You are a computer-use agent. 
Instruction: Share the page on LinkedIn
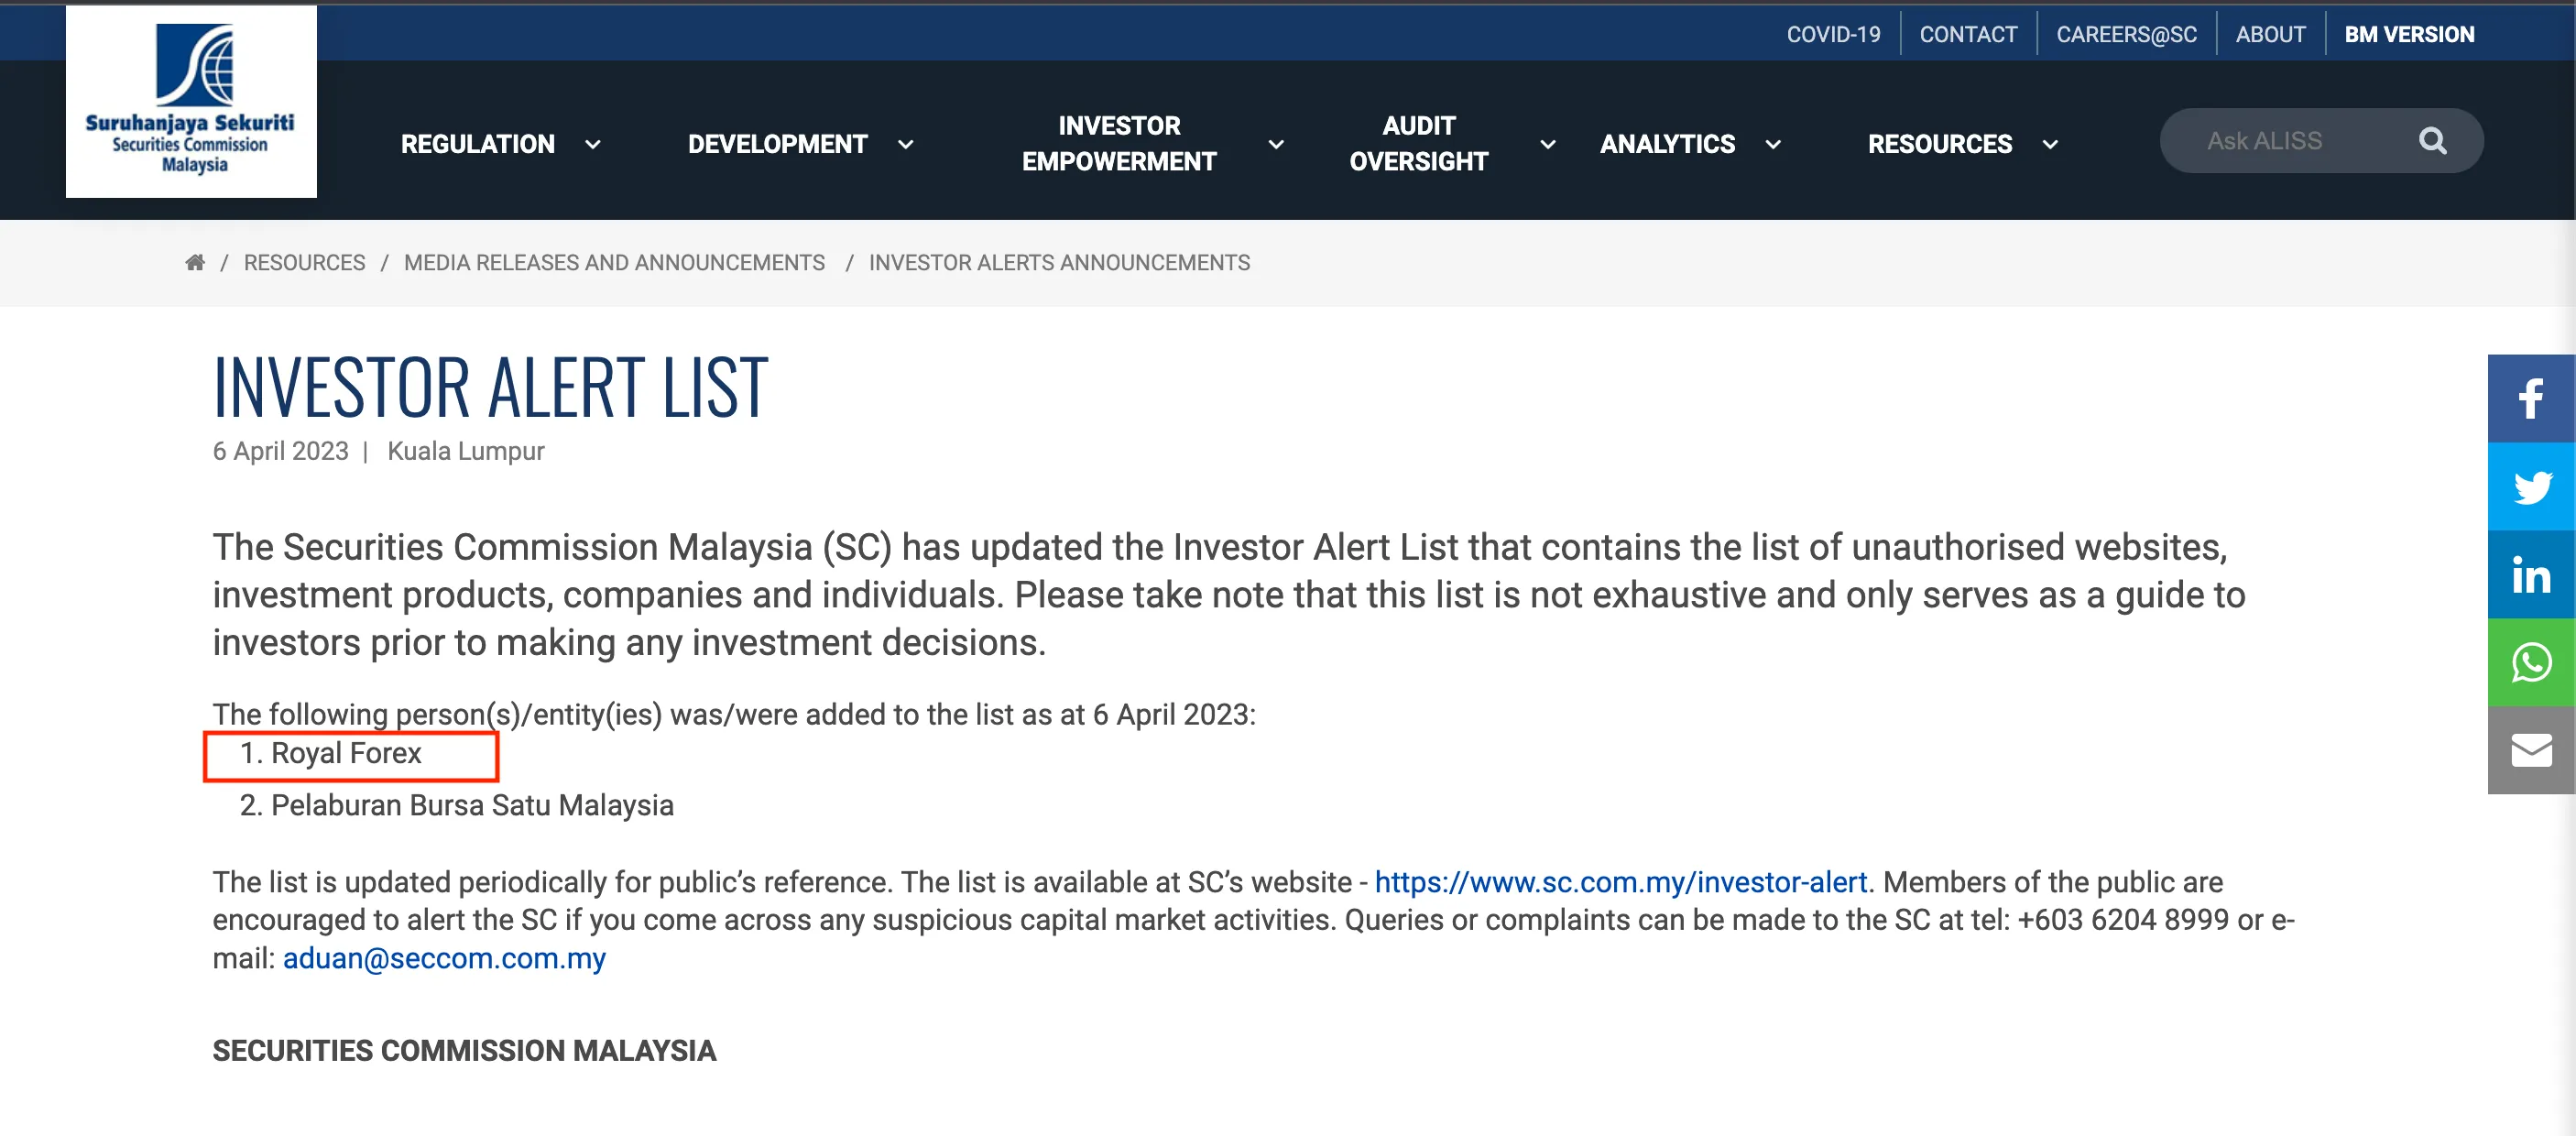2531,574
